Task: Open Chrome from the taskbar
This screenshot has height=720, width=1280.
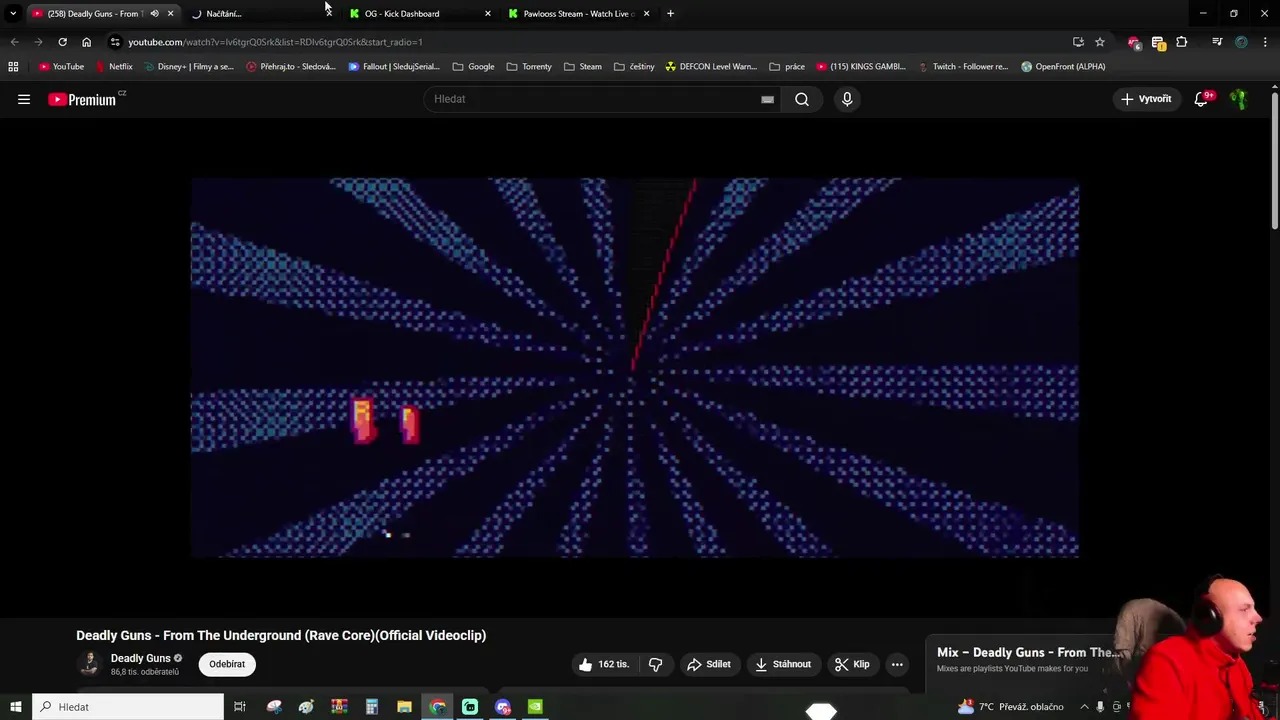Action: [x=438, y=707]
